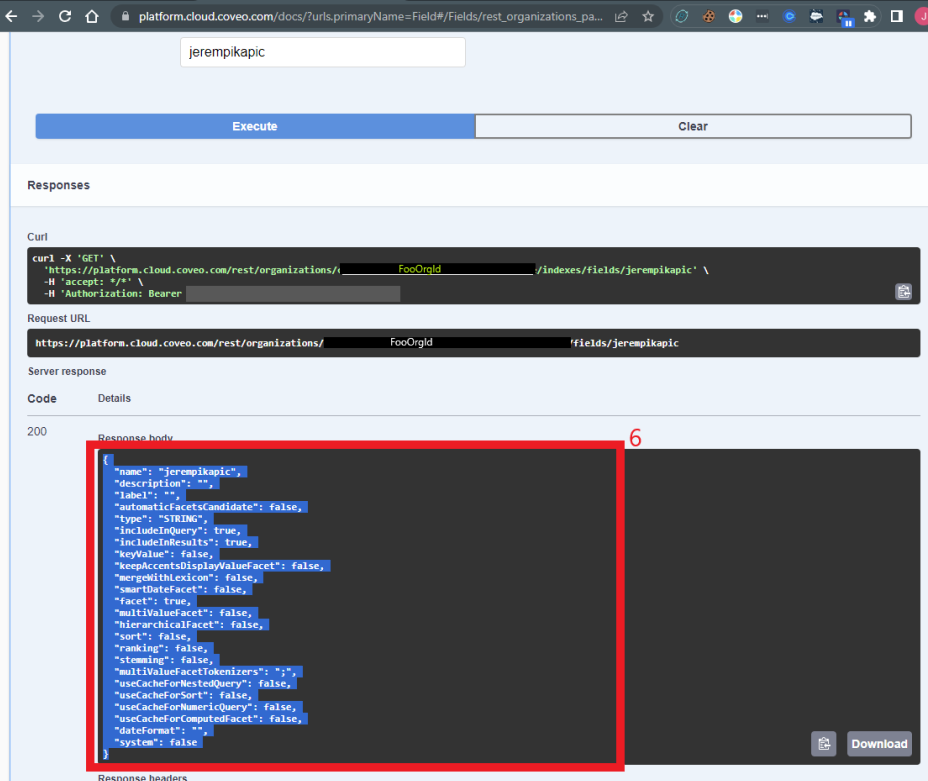Click the 200 response code
Screen dimensions: 928x781
pos(37,431)
